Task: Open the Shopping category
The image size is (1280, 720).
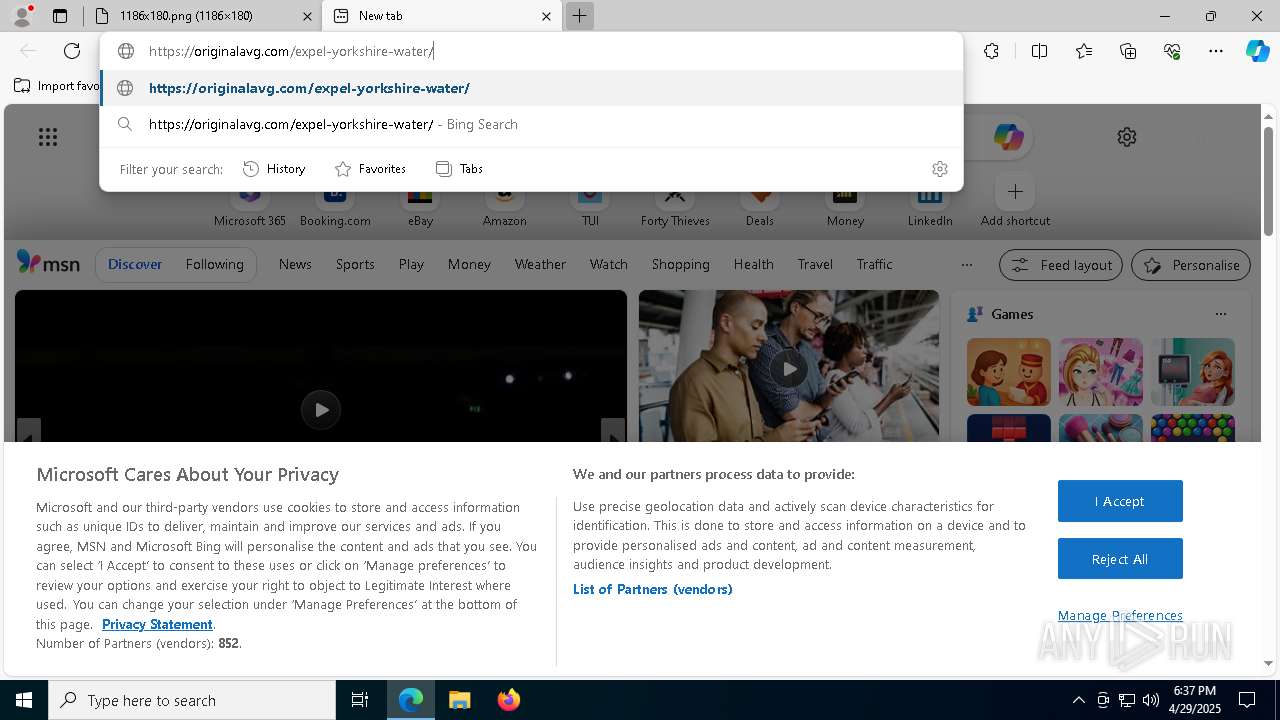Action: 680,264
